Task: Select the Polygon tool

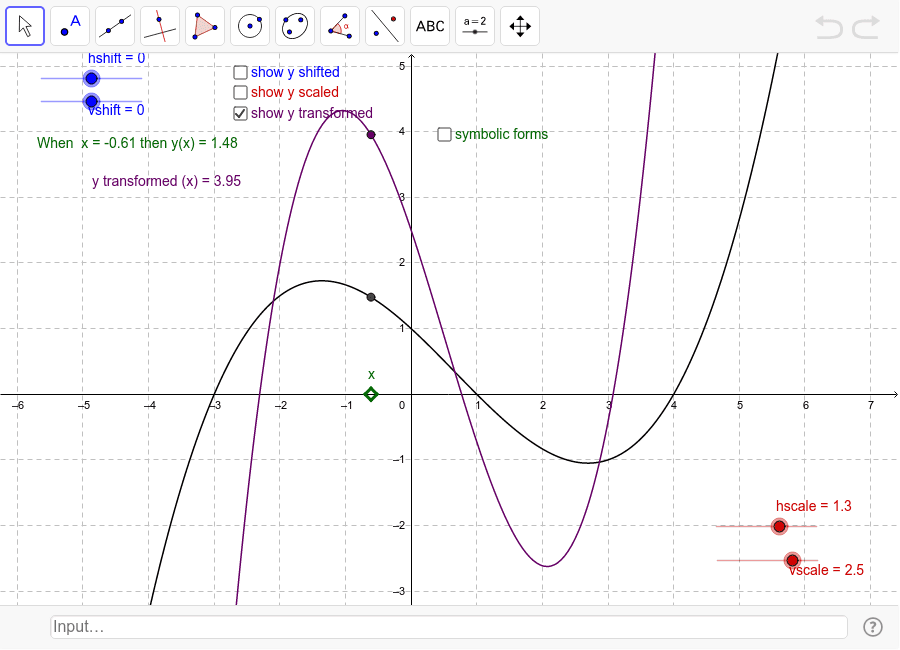Action: click(205, 26)
